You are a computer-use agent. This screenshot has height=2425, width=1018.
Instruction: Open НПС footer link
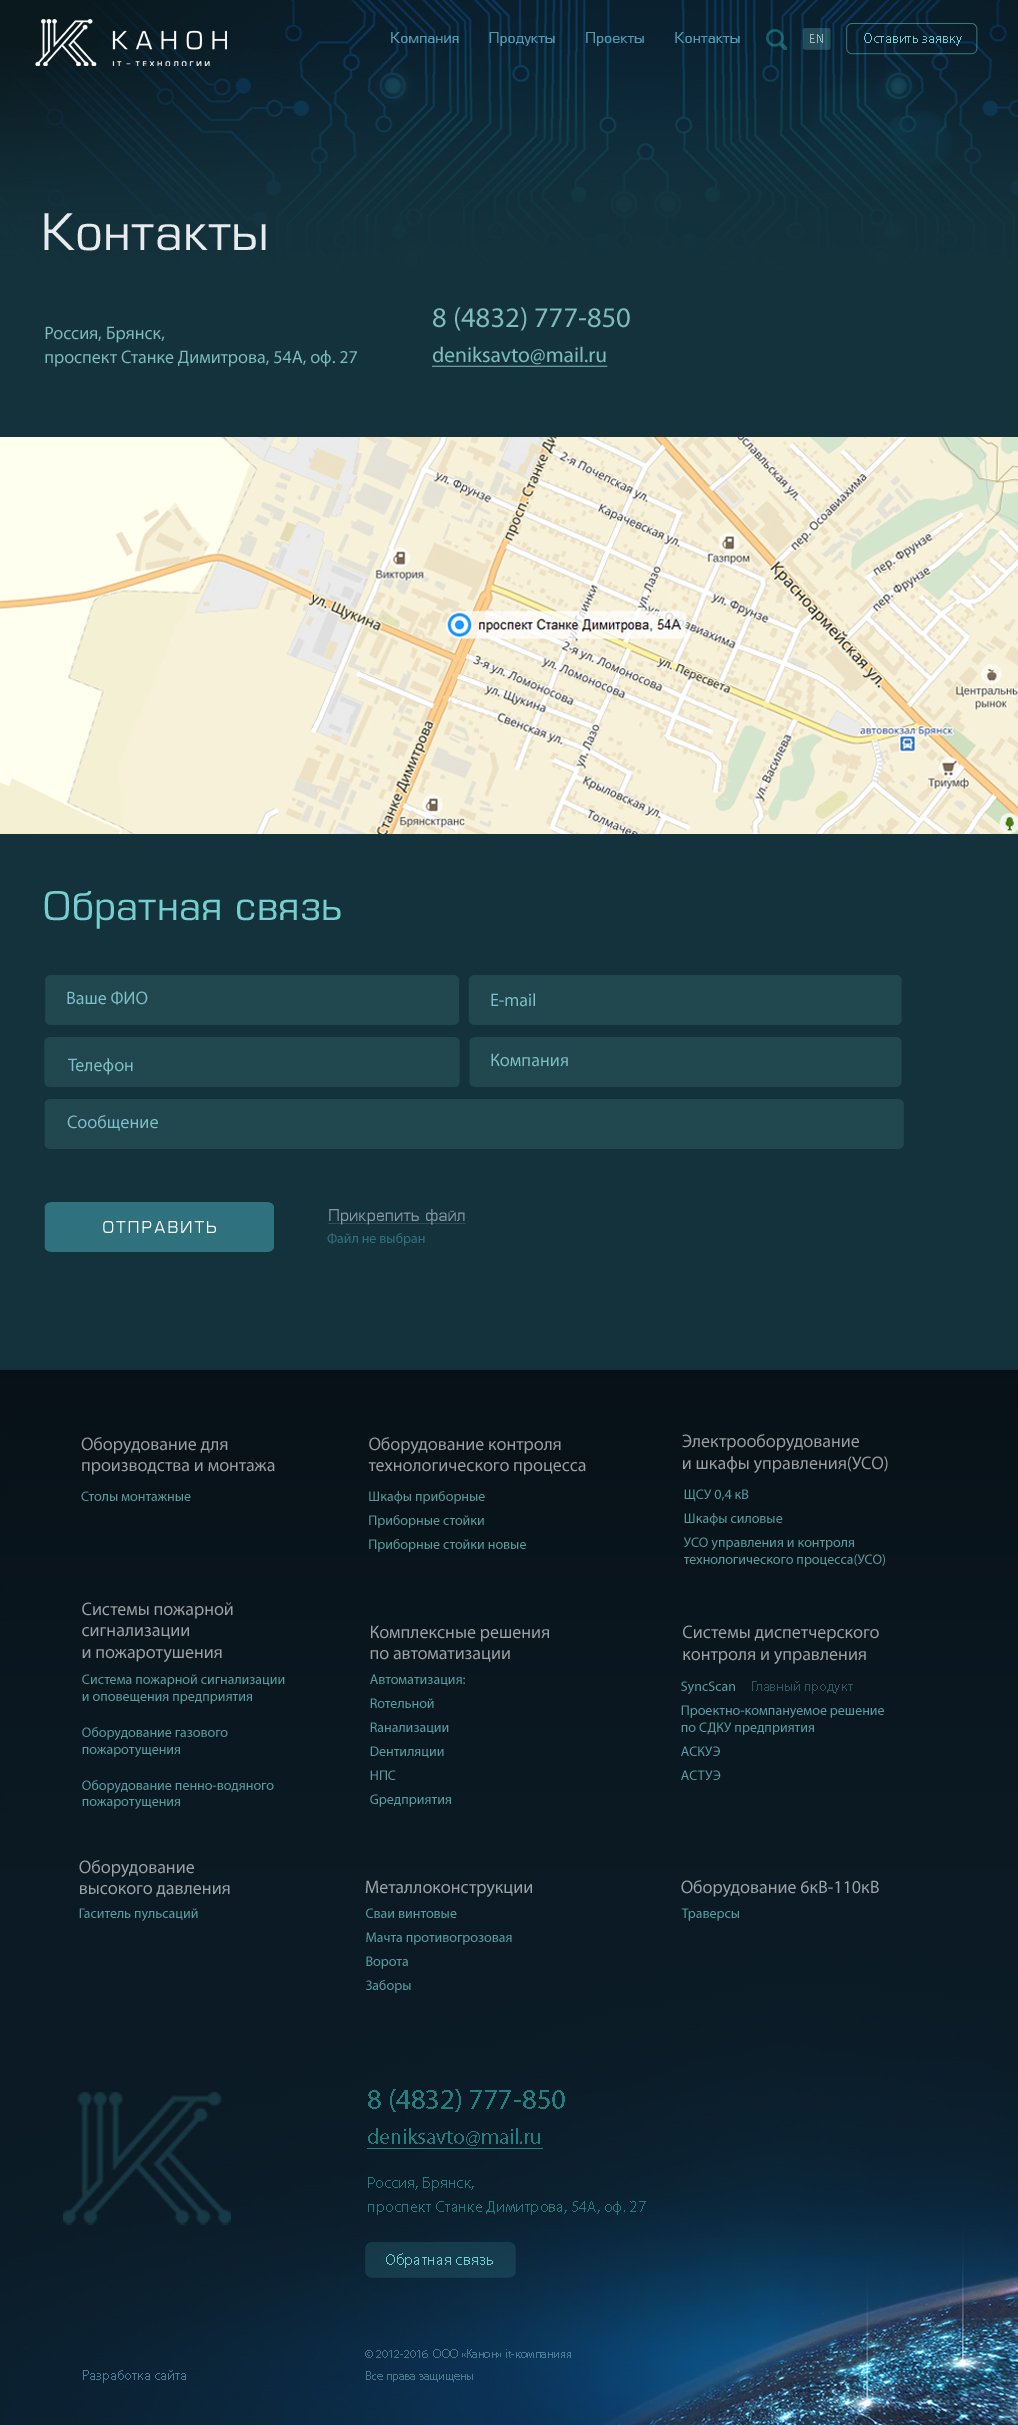point(383,1775)
